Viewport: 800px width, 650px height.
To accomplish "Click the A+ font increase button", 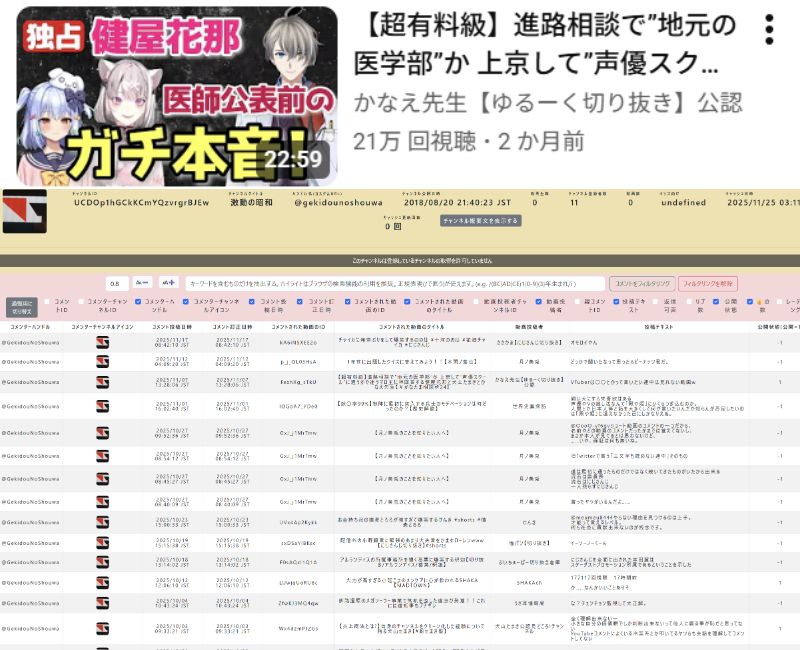I will (167, 284).
